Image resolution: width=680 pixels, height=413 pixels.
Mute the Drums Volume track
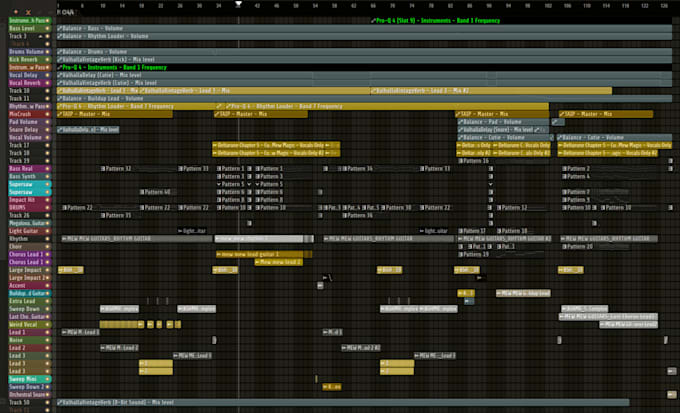tap(47, 52)
